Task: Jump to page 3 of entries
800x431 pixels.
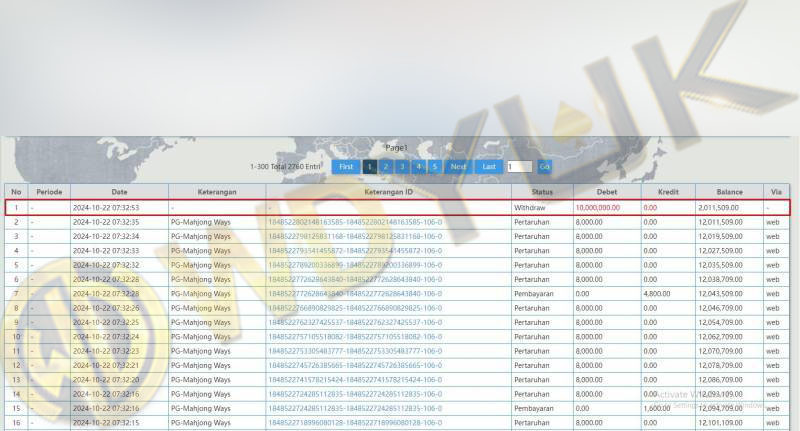Action: pyautogui.click(x=403, y=167)
